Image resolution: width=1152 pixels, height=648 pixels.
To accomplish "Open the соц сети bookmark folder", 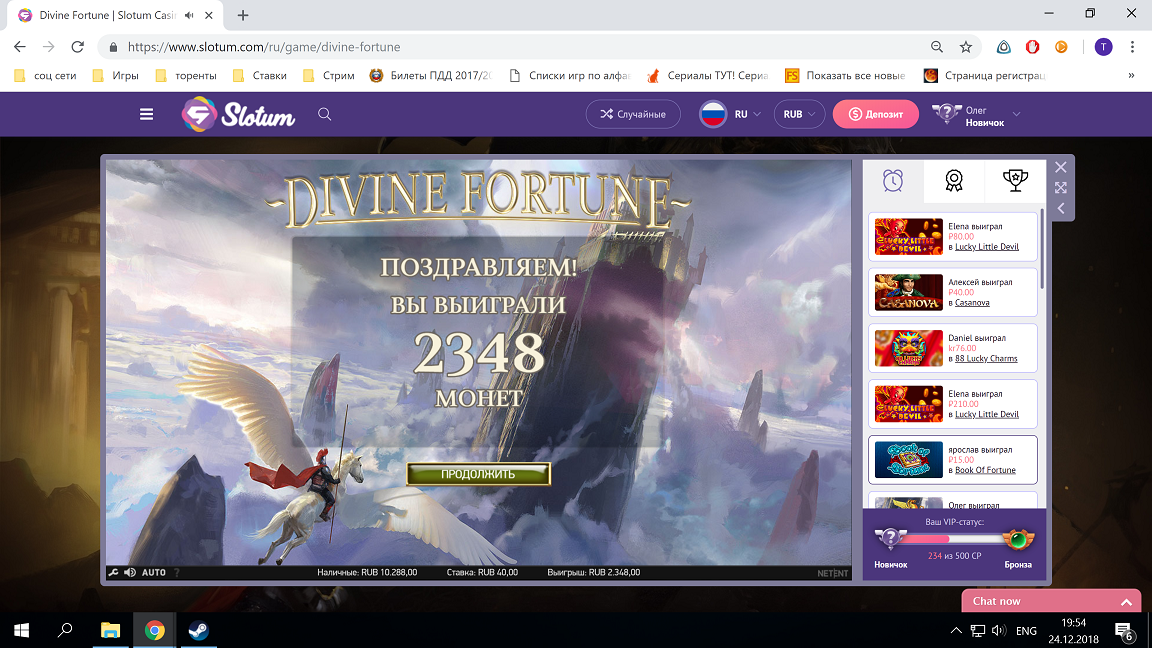I will [46, 76].
